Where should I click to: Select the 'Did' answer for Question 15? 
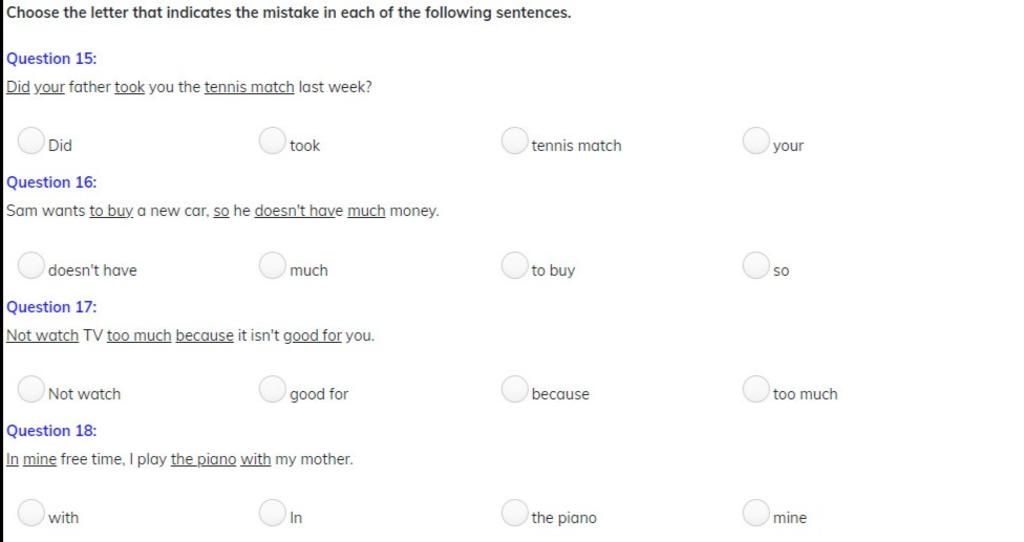pyautogui.click(x=32, y=142)
